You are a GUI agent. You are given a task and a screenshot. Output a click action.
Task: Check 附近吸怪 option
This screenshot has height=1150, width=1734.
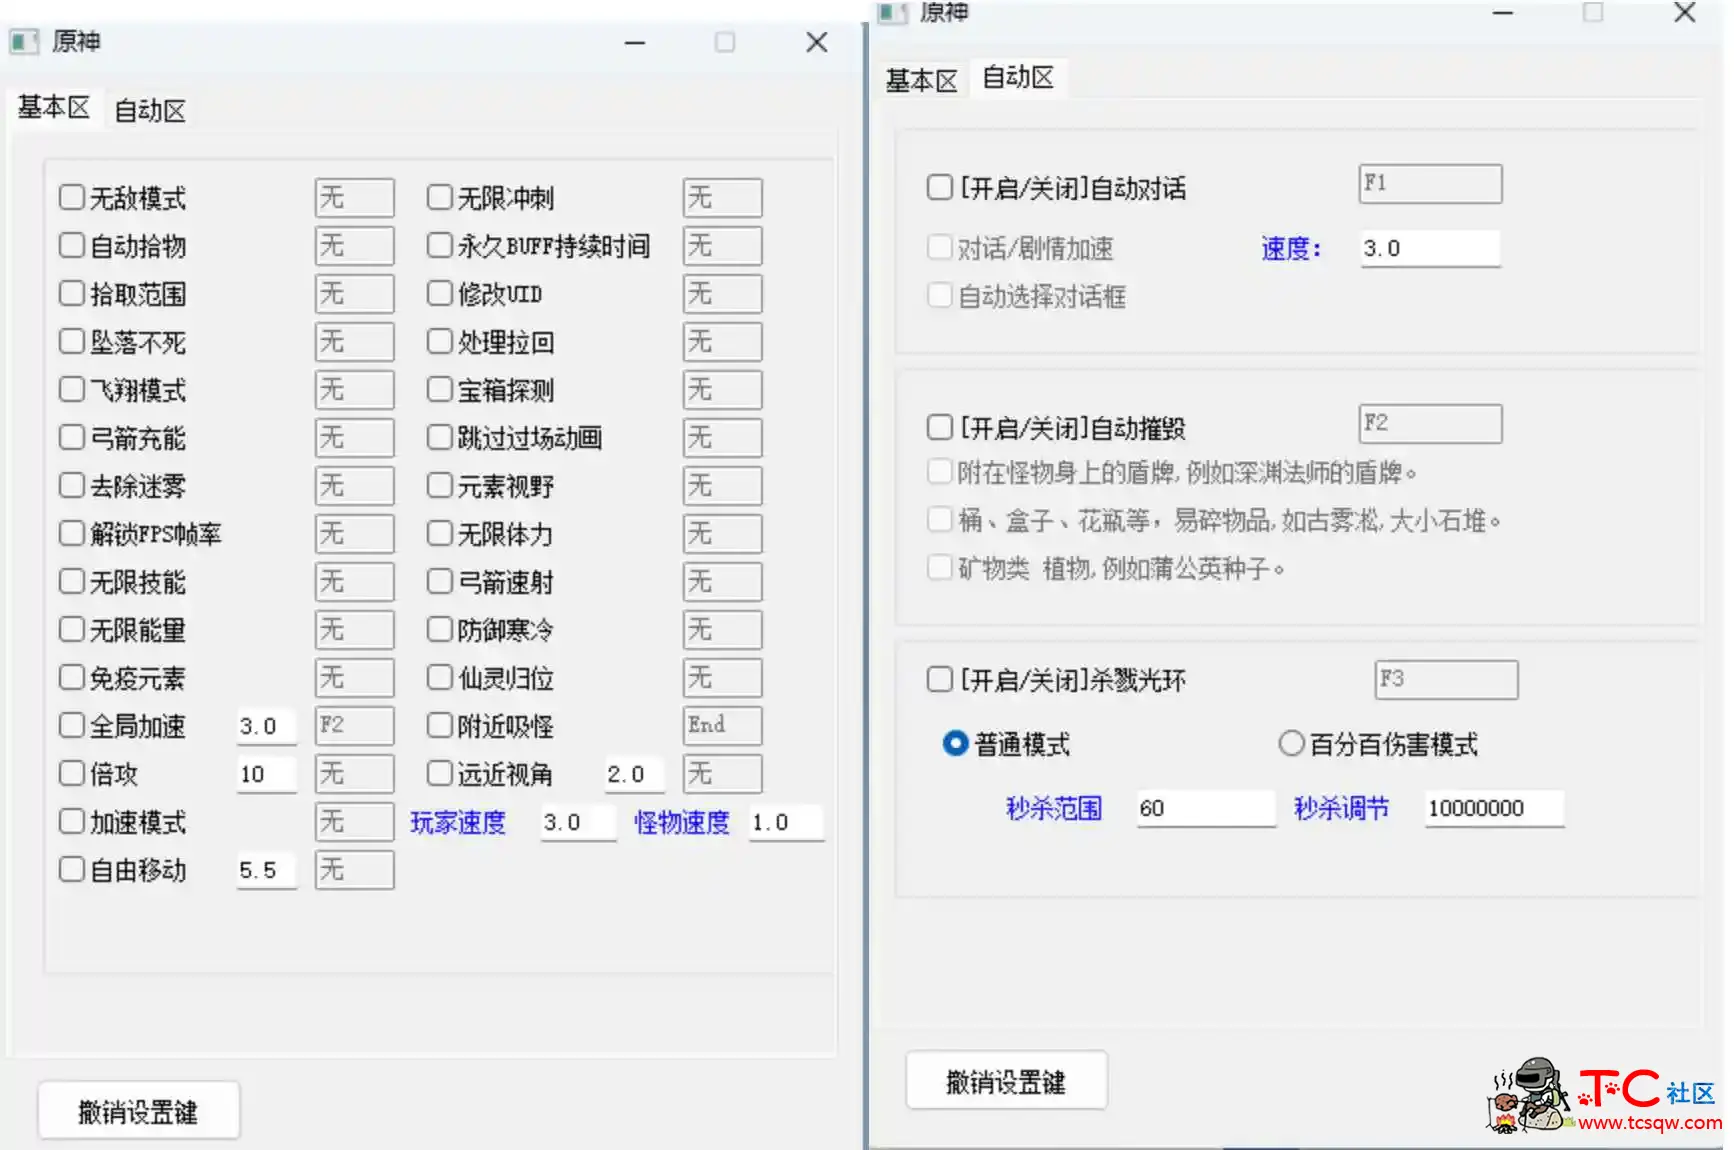440,725
